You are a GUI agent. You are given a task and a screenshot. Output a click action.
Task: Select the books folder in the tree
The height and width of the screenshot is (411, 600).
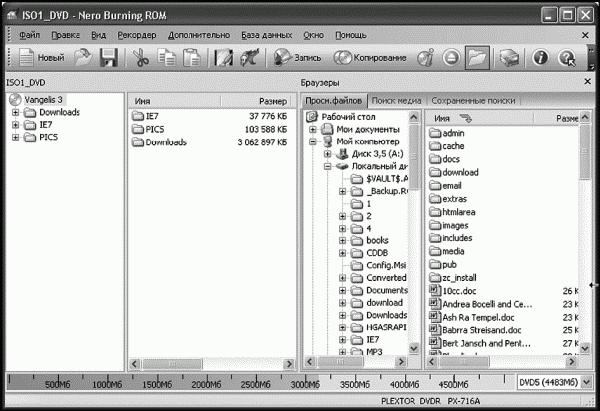[x=377, y=240]
